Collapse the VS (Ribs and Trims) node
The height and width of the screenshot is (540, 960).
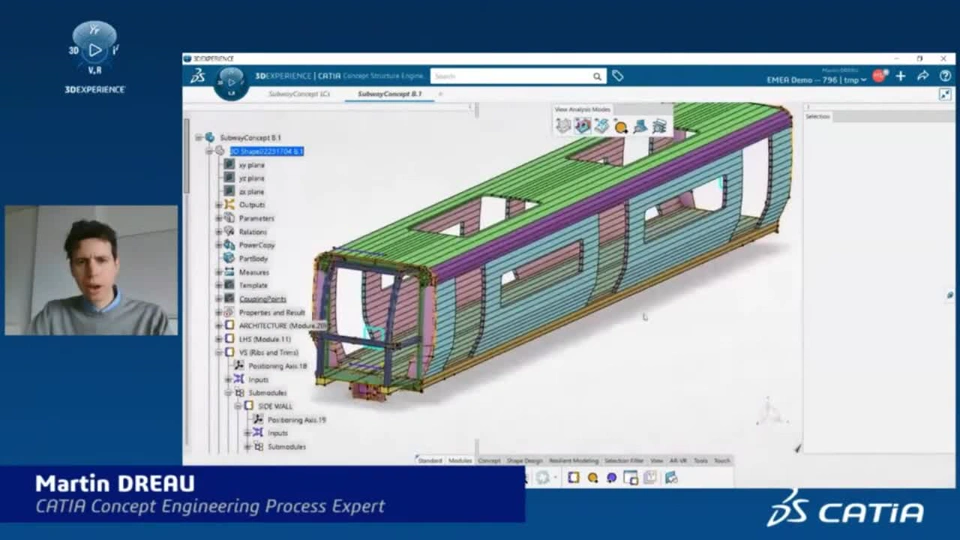point(219,353)
